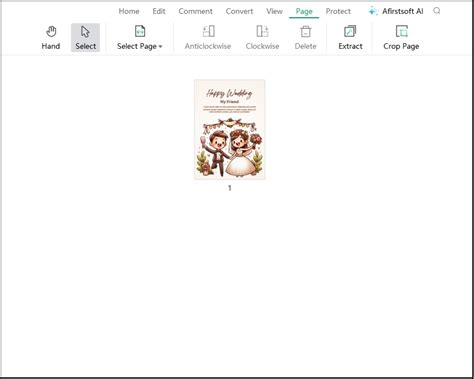Click the Extract pages tool
474x379 pixels.
click(x=350, y=38)
